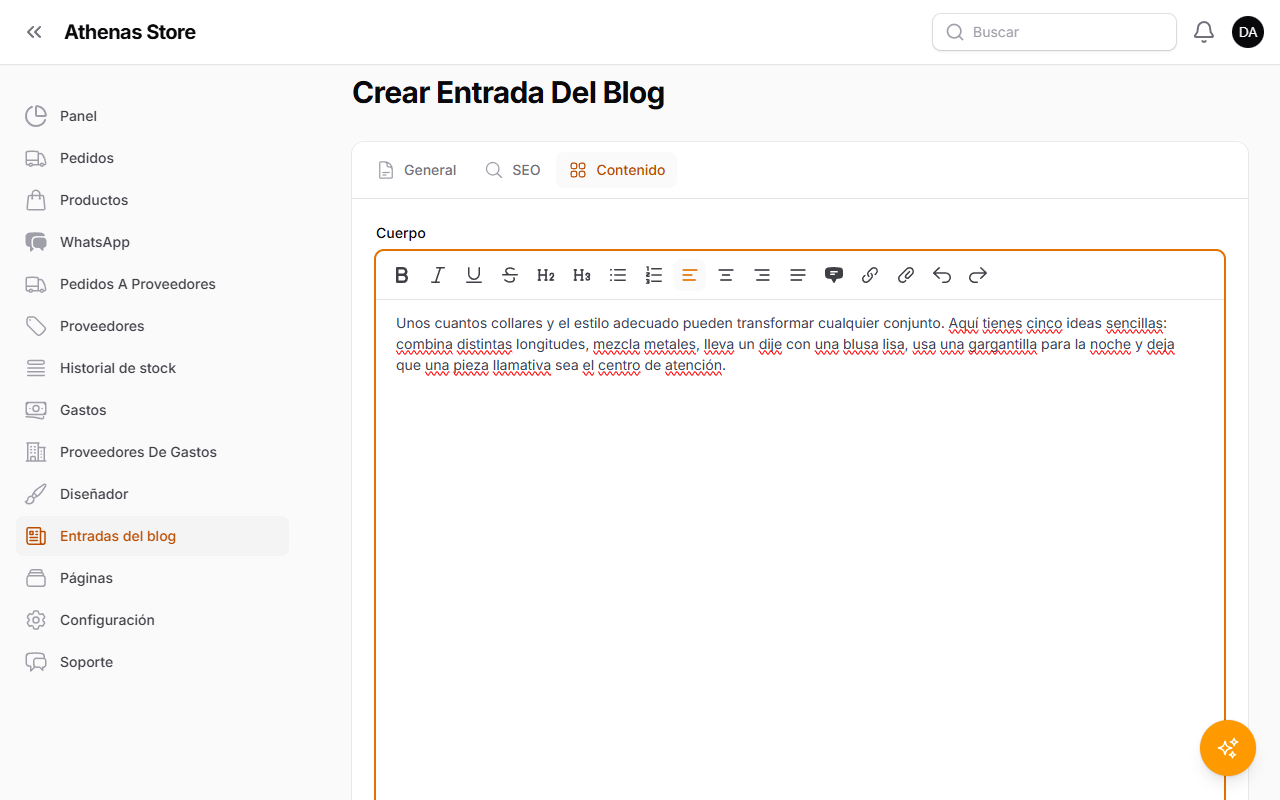1280x800 pixels.
Task: Open Historial de stock
Action: pyautogui.click(x=152, y=368)
